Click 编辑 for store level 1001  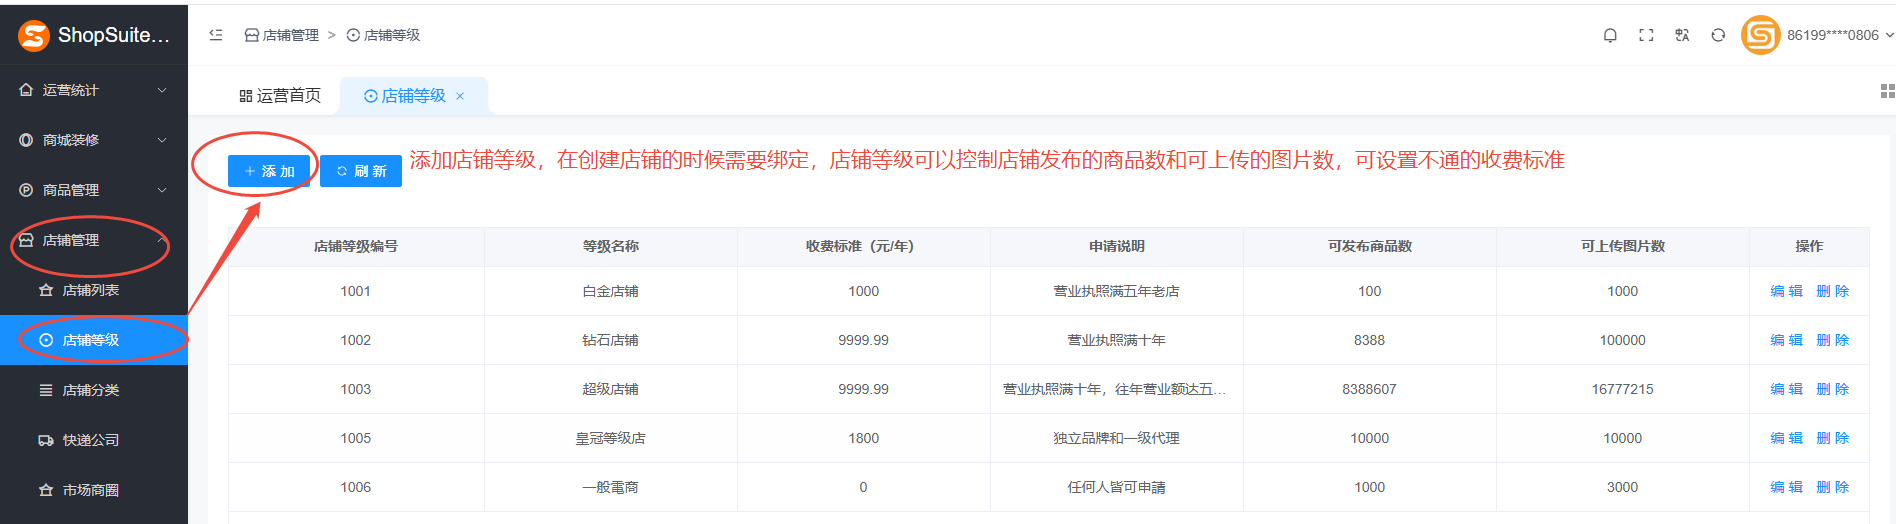pyautogui.click(x=1786, y=291)
